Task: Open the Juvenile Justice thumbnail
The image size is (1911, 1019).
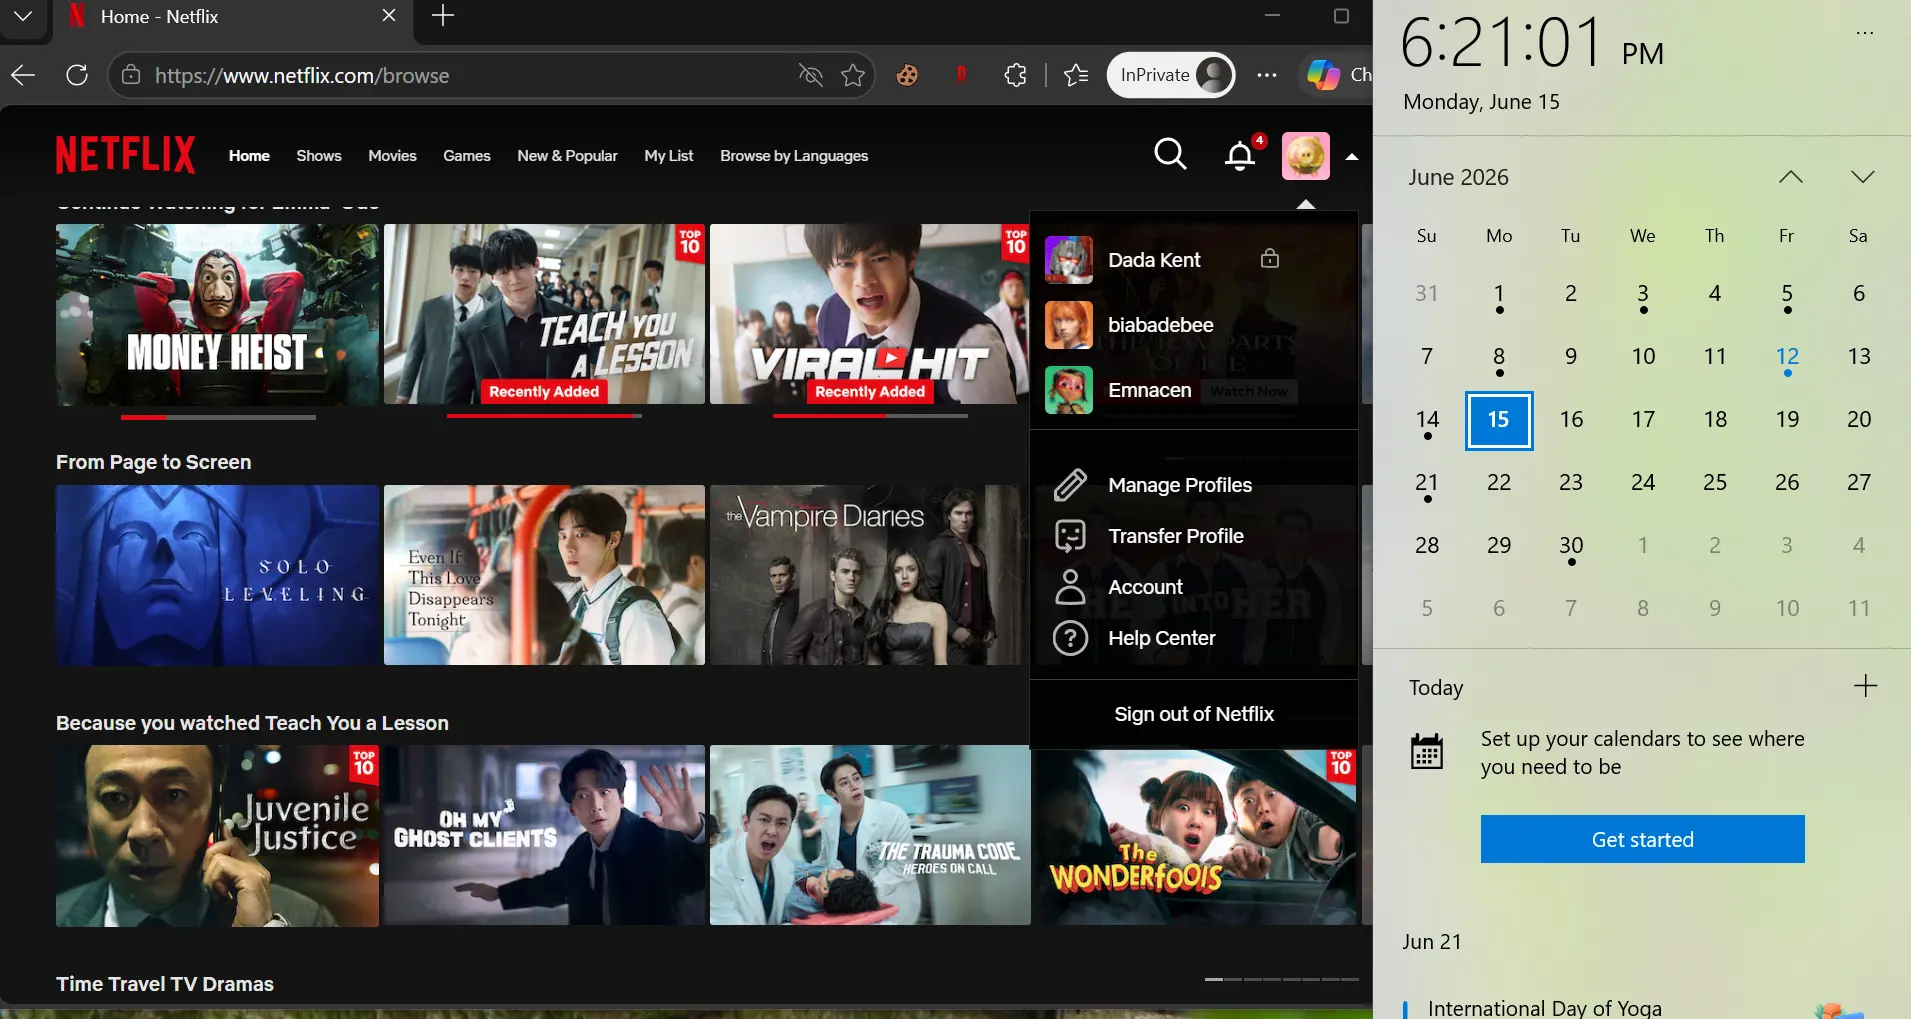Action: pyautogui.click(x=217, y=836)
